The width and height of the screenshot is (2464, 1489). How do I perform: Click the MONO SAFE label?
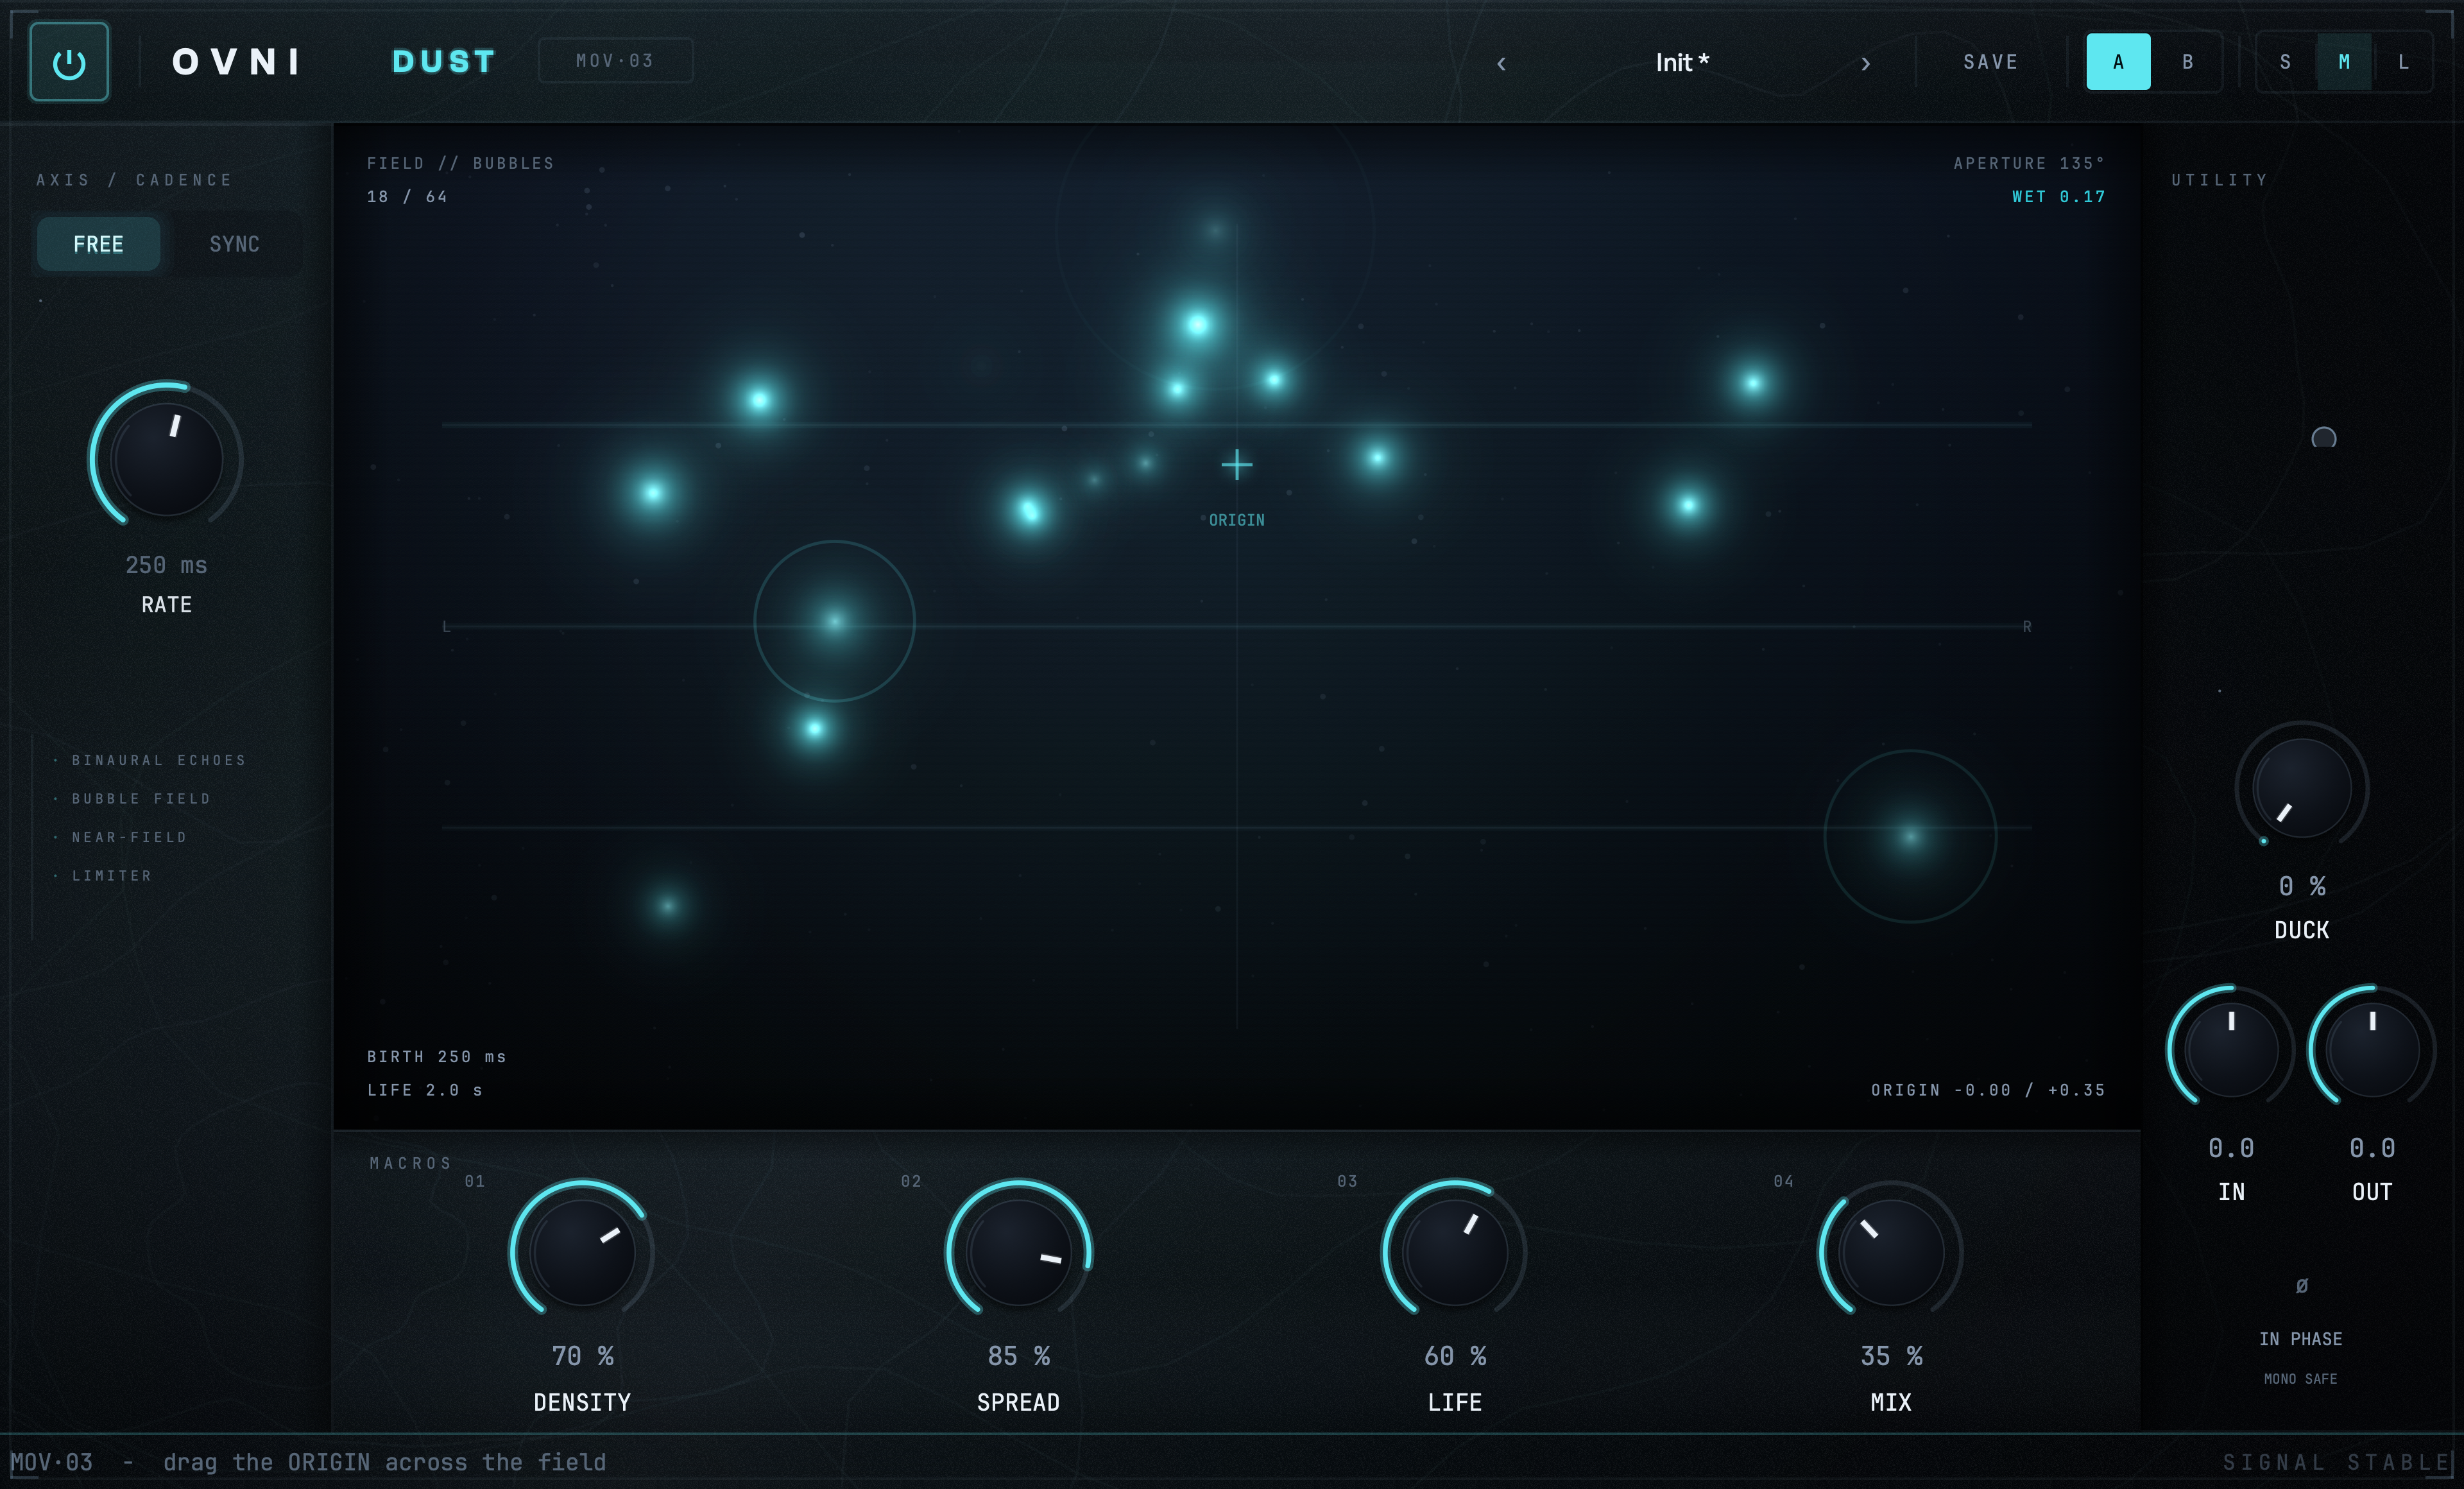2301,1380
